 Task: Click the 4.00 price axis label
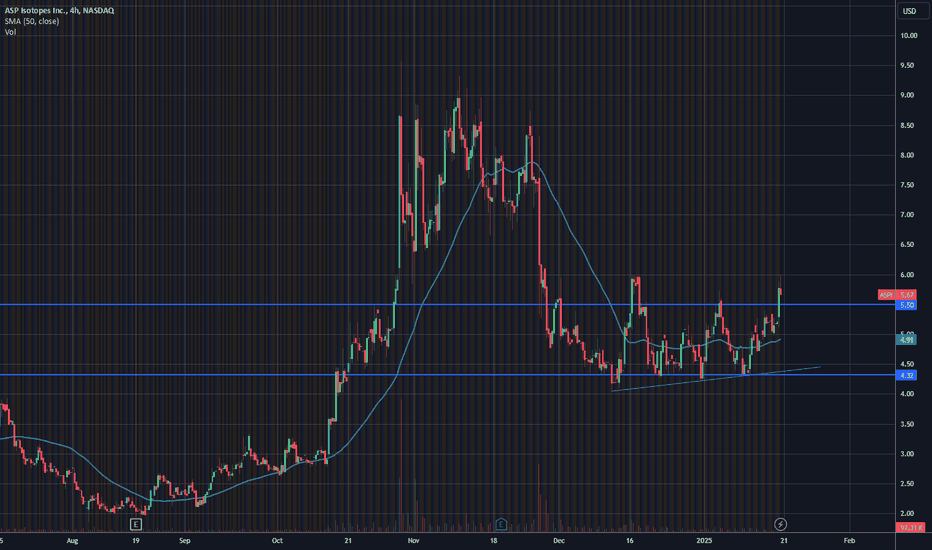(907, 394)
